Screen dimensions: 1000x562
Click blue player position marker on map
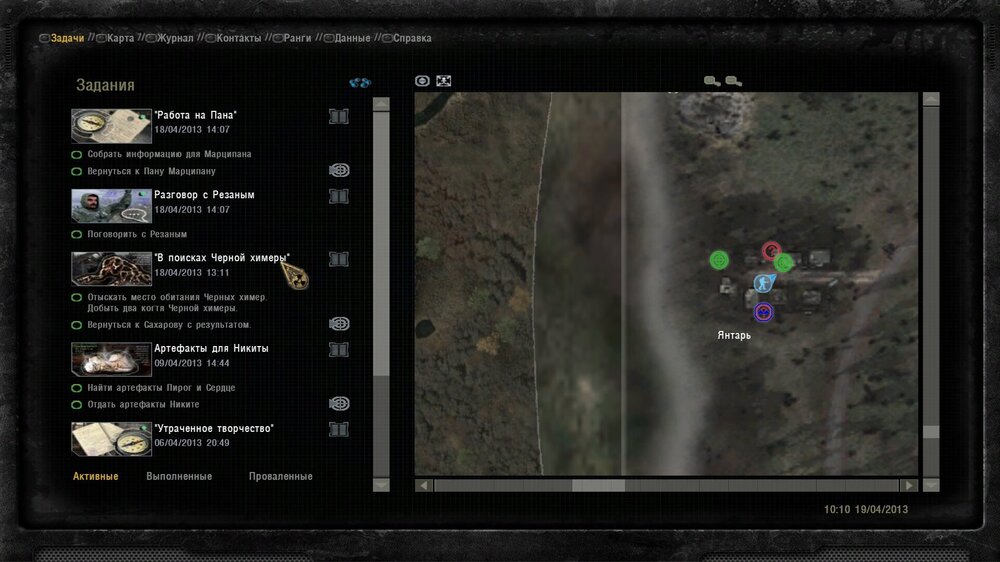764,283
